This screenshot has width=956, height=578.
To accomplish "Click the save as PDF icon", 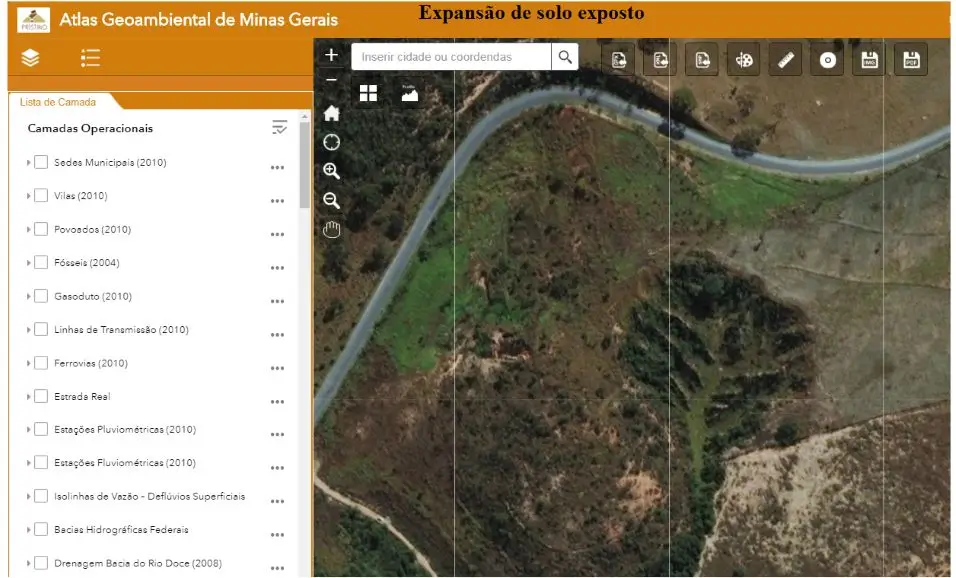I will coord(911,60).
